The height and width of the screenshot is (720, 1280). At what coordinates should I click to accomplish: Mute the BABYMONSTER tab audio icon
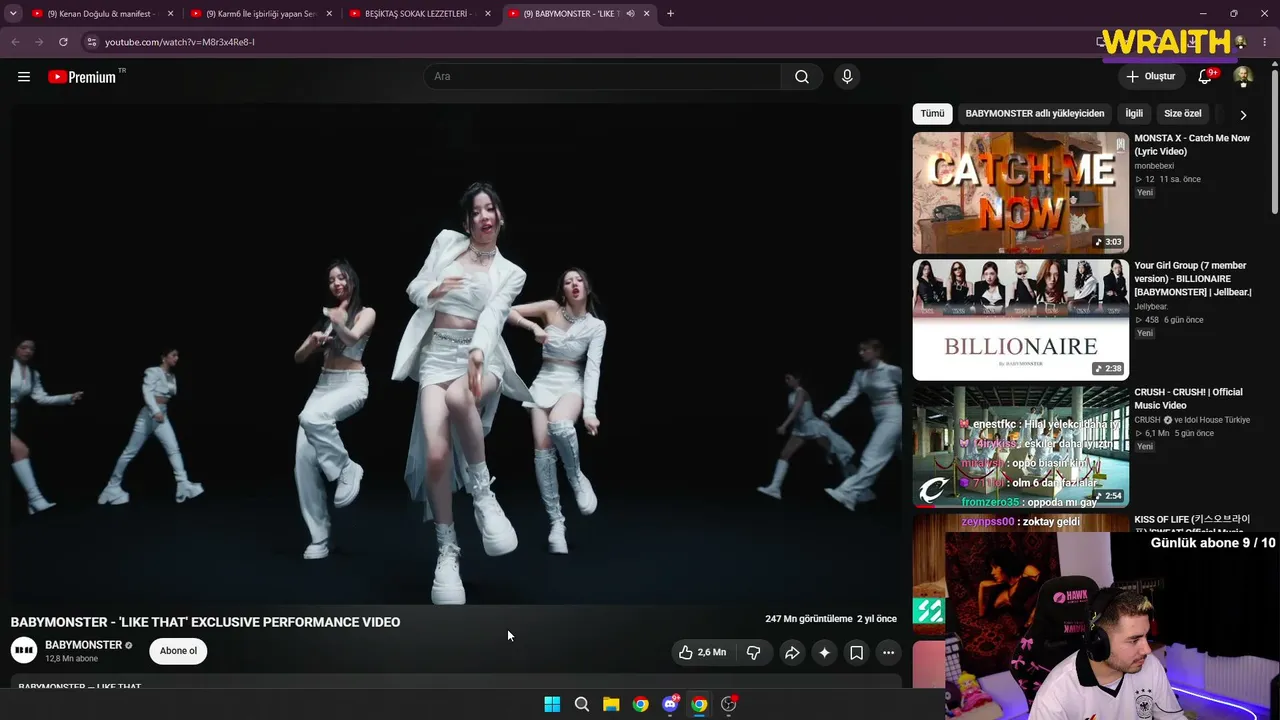[630, 14]
